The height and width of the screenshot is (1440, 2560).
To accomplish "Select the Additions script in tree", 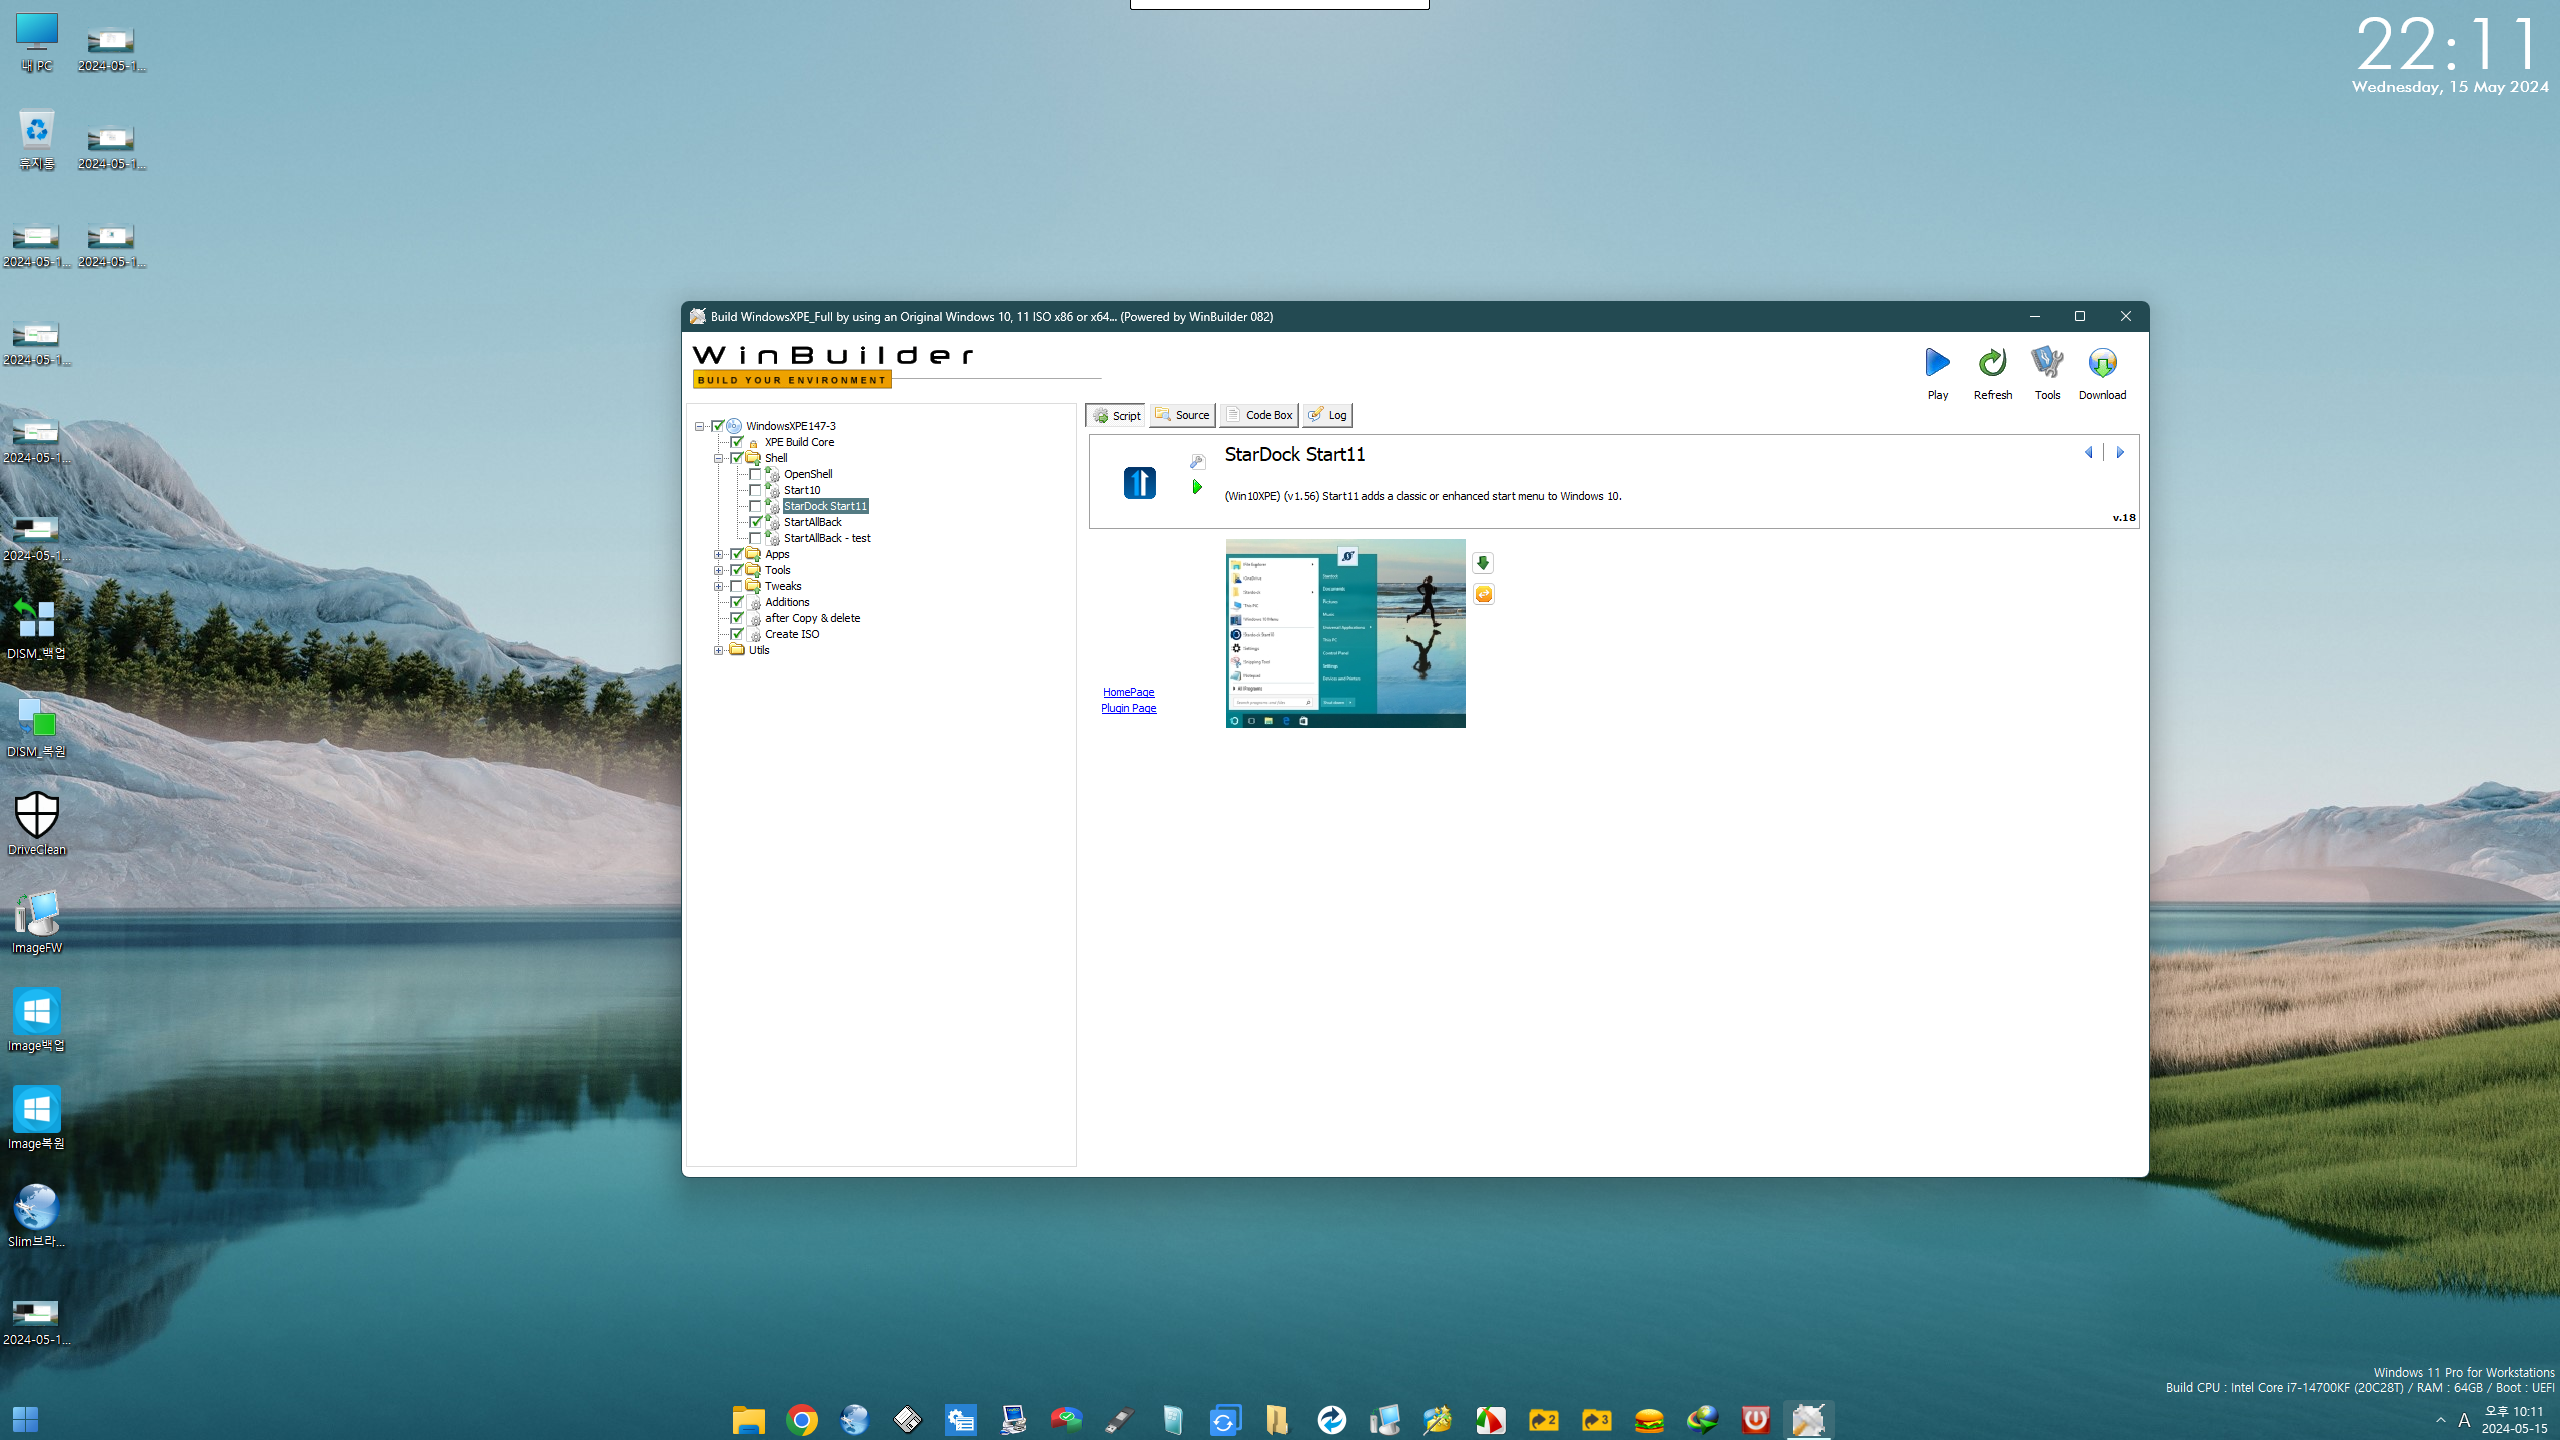I will point(787,602).
